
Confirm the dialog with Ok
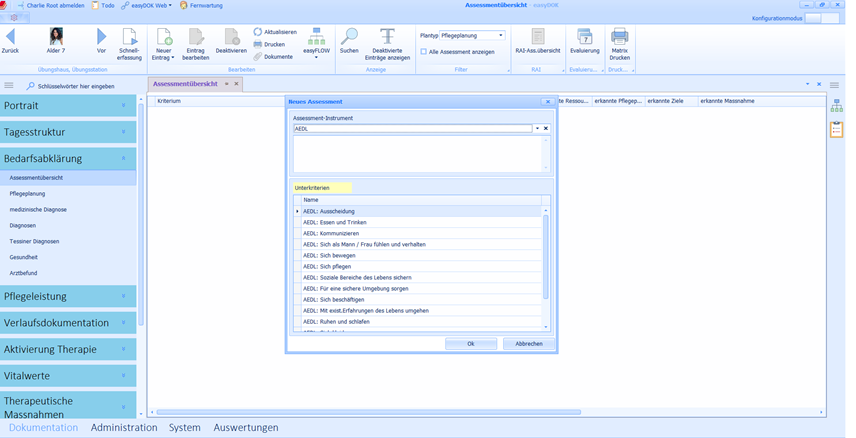point(471,344)
